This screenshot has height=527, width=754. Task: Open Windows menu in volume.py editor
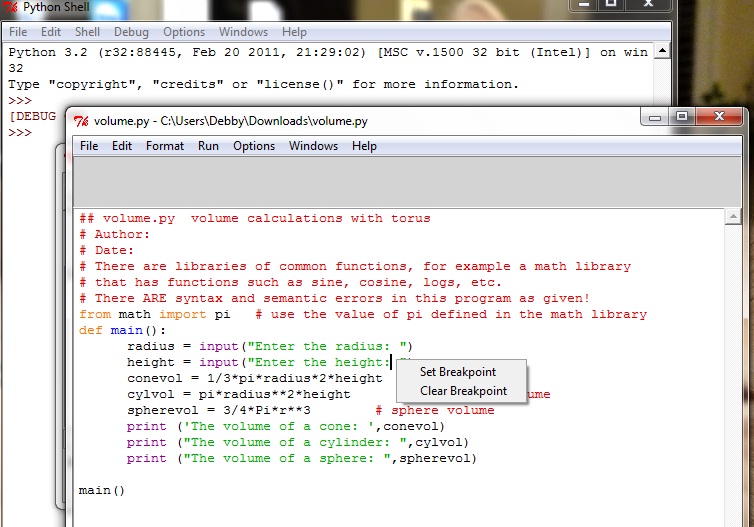314,146
